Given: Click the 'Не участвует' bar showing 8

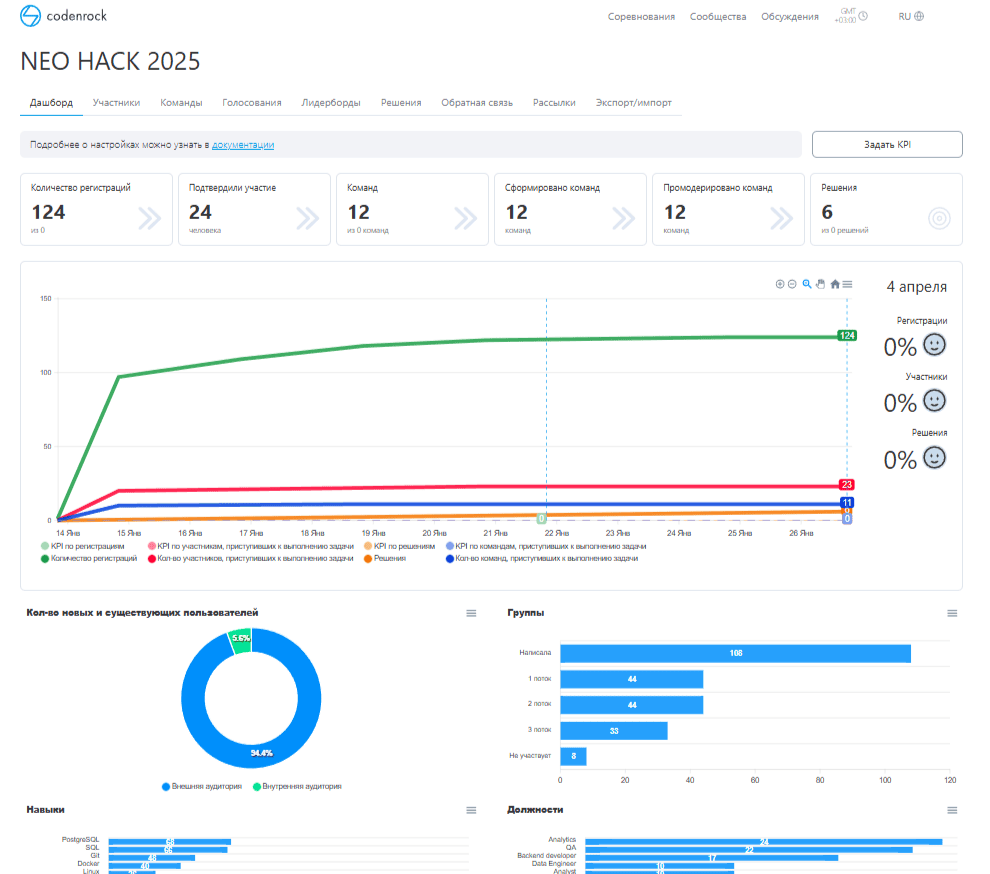Looking at the screenshot, I should (x=573, y=756).
